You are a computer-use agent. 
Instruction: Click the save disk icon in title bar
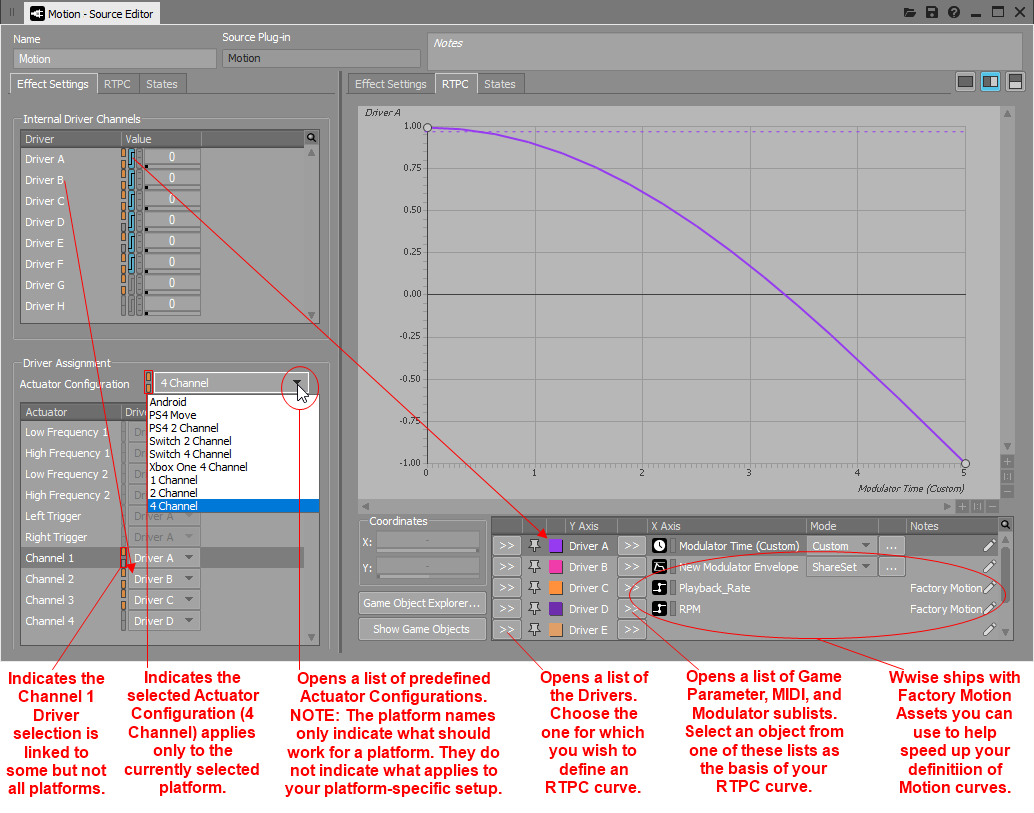pyautogui.click(x=932, y=13)
